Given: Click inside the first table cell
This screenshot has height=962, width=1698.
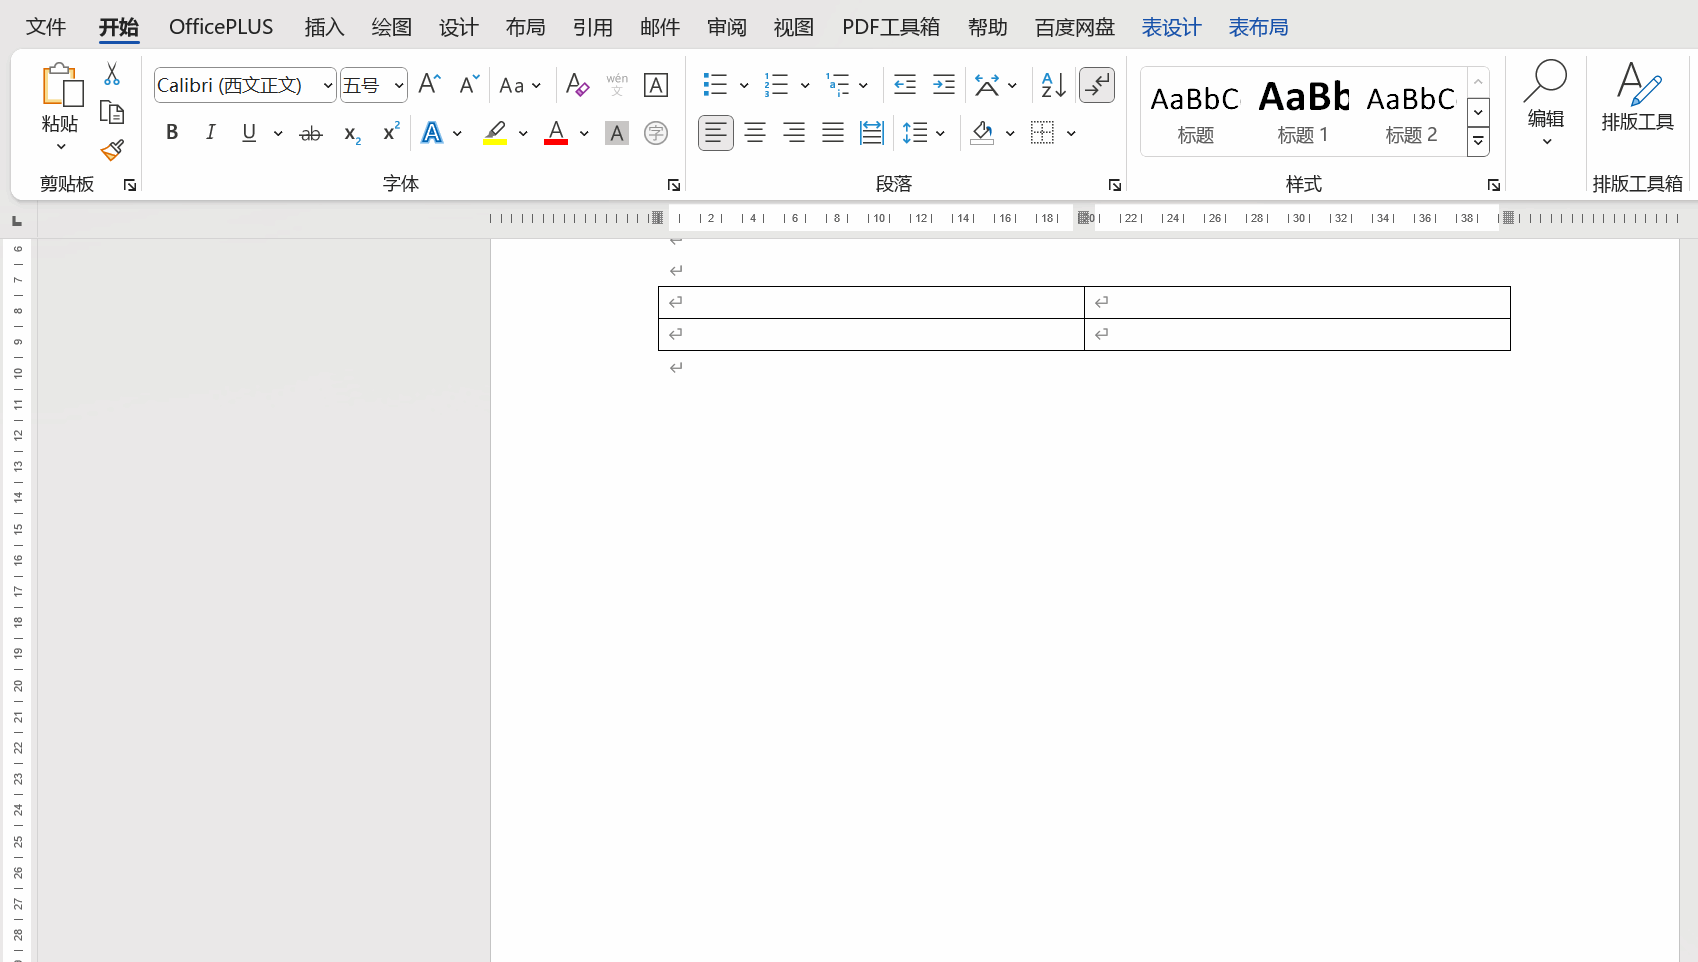Looking at the screenshot, I should tap(870, 302).
